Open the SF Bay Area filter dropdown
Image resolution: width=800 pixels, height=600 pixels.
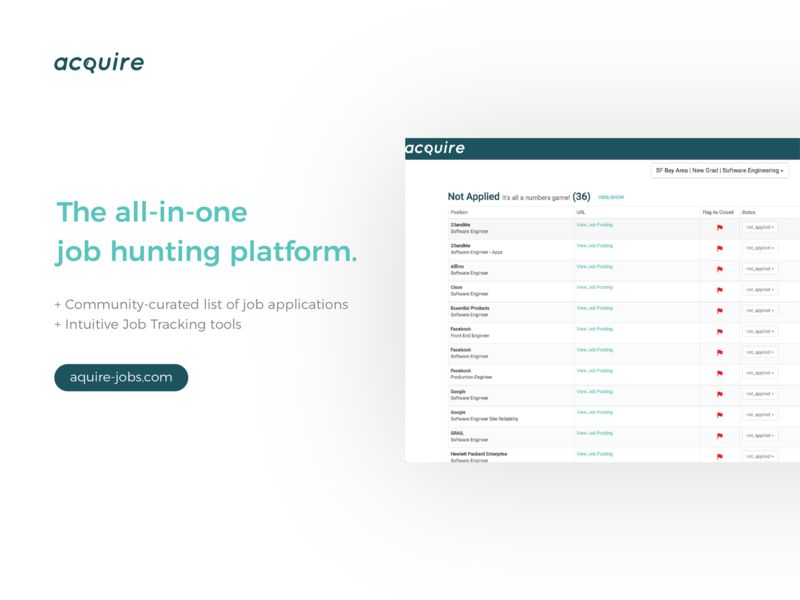719,171
